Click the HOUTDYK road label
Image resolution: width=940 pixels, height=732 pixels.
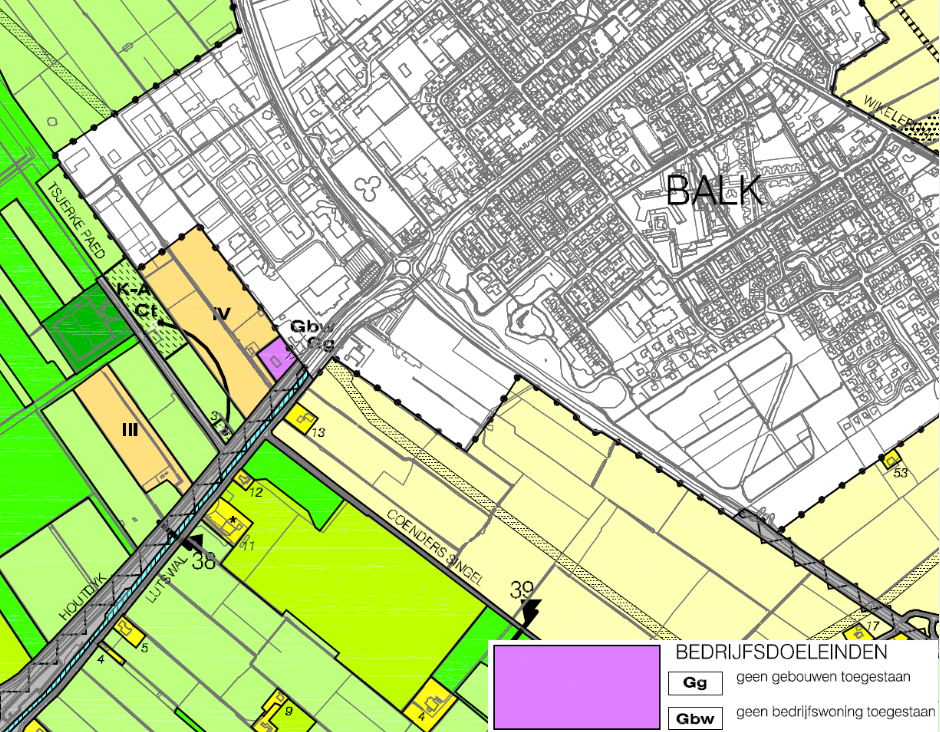click(x=83, y=597)
